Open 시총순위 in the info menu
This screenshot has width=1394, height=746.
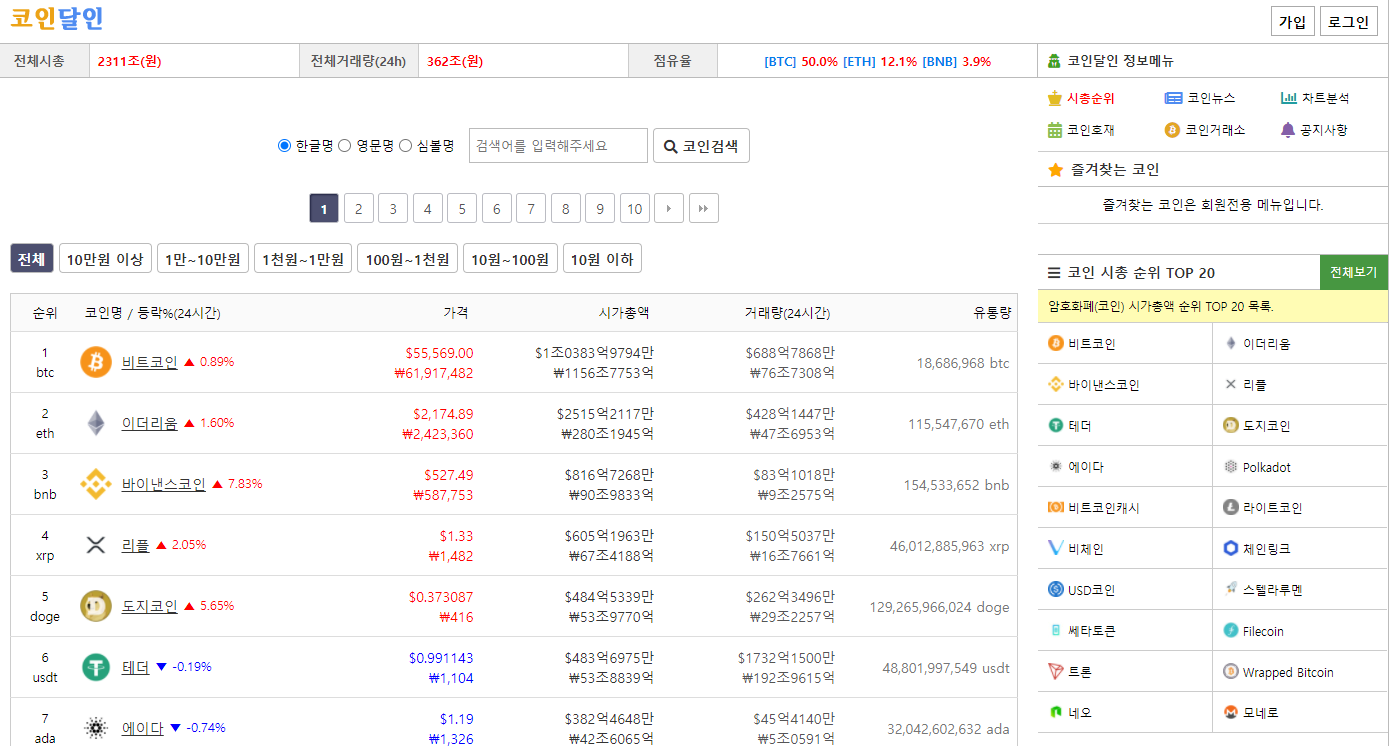[1091, 98]
